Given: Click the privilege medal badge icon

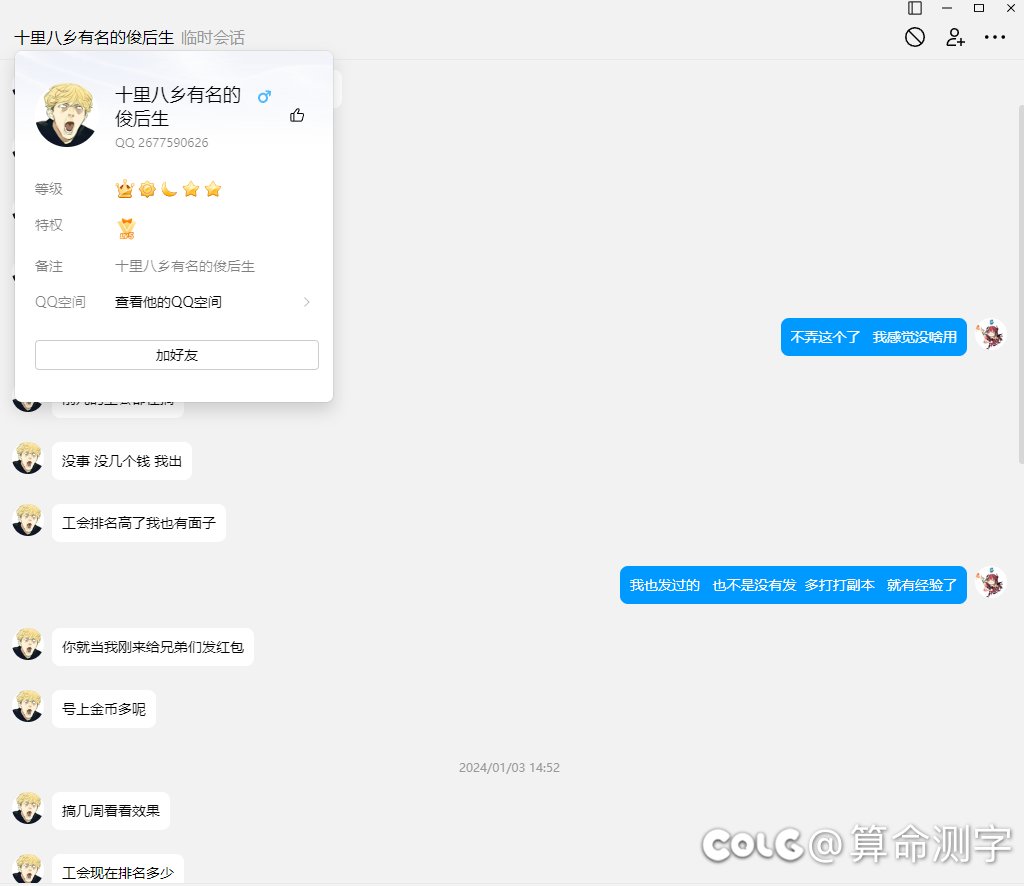Looking at the screenshot, I should tap(127, 228).
